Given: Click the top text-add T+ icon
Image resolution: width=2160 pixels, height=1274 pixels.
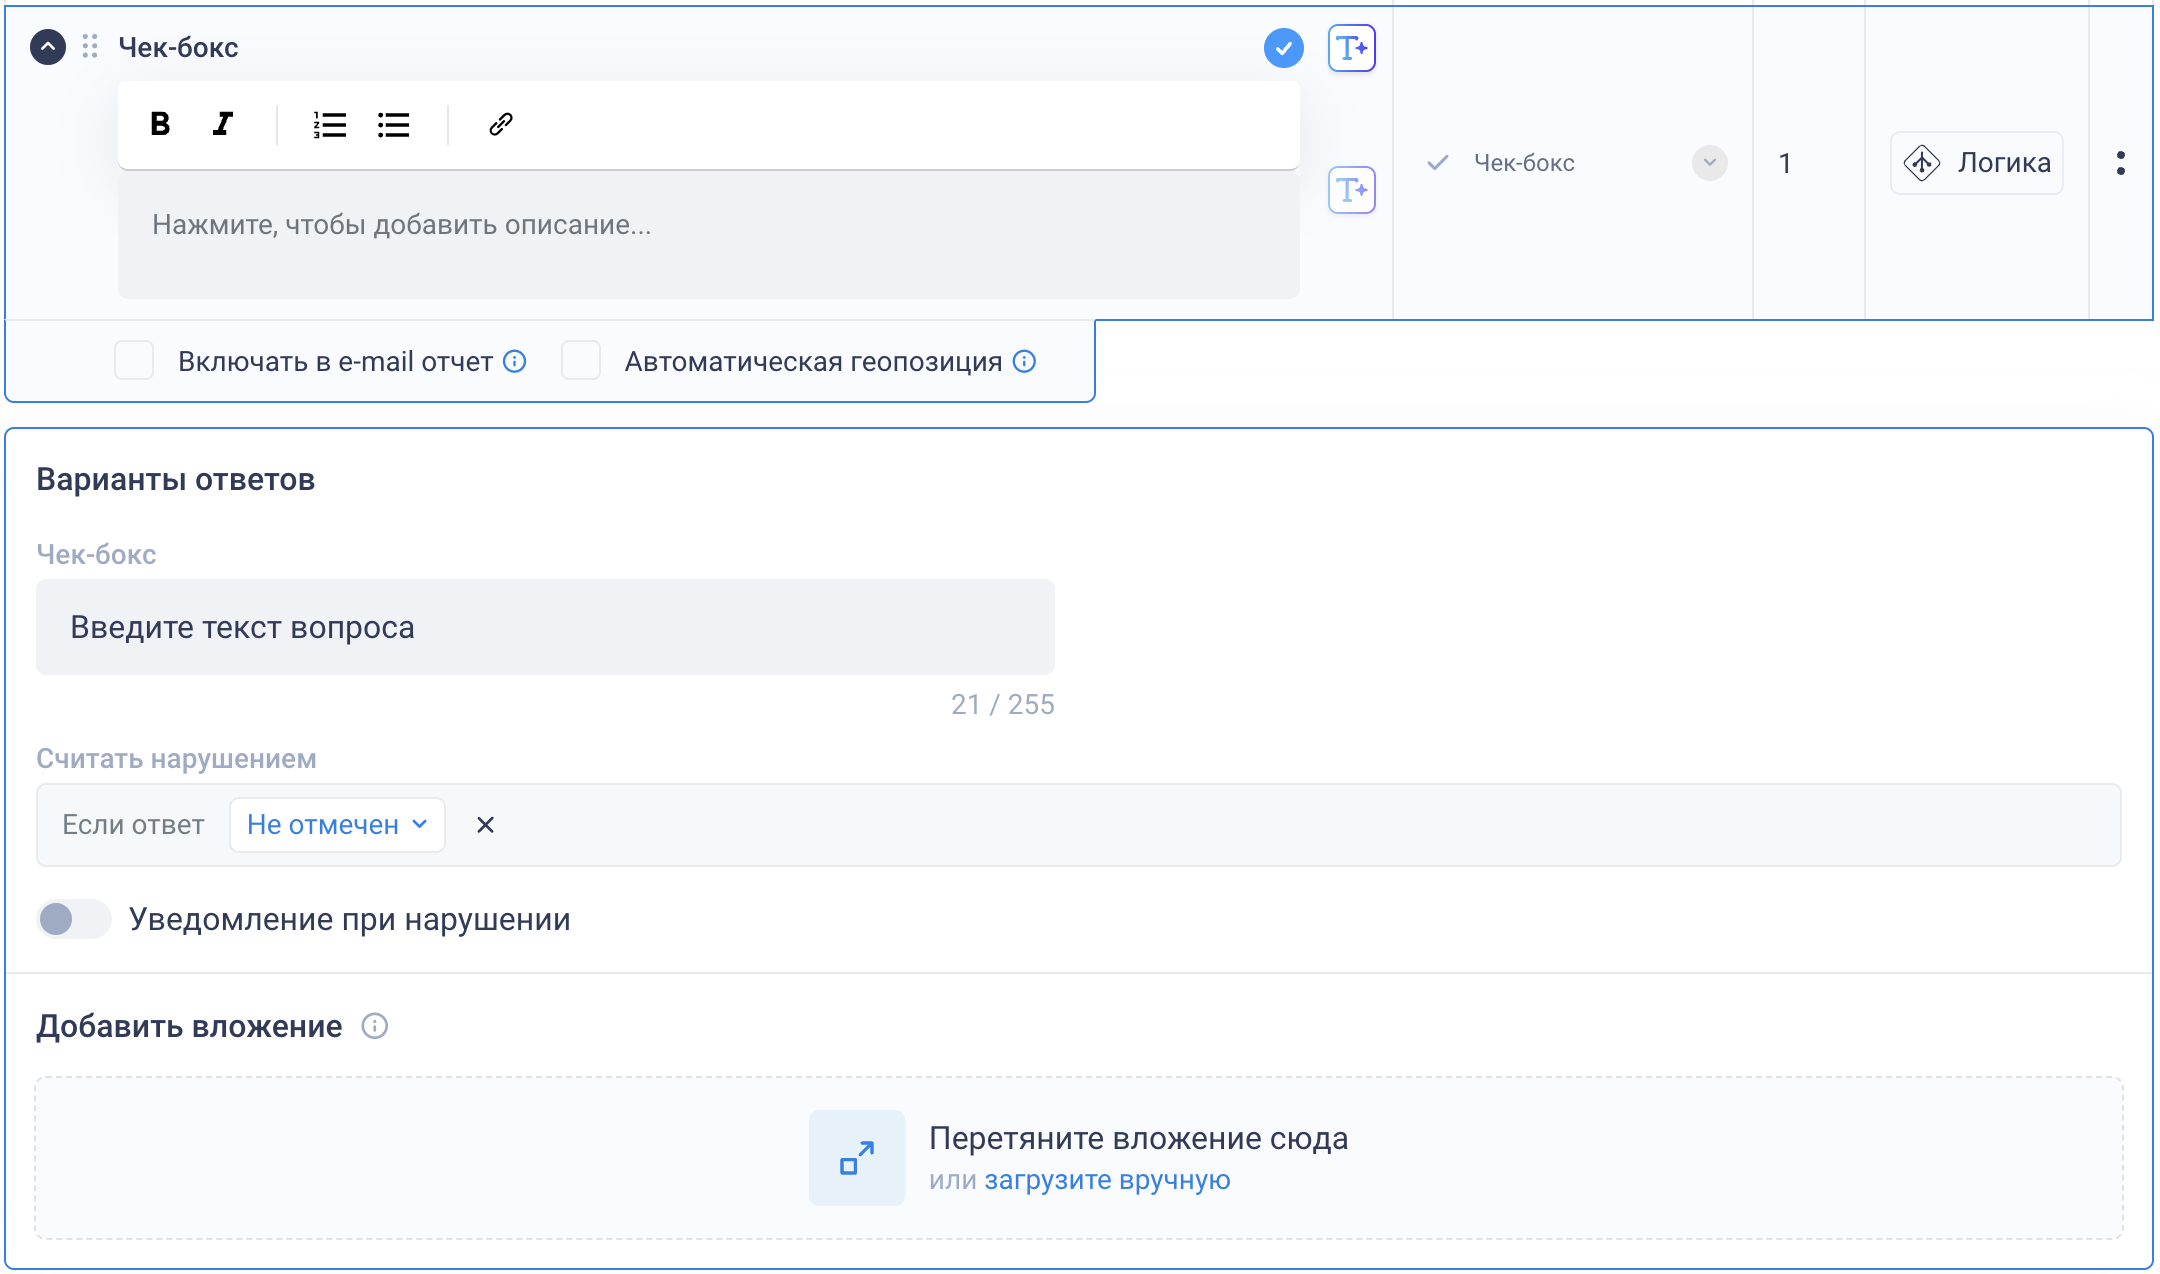Looking at the screenshot, I should pyautogui.click(x=1351, y=48).
